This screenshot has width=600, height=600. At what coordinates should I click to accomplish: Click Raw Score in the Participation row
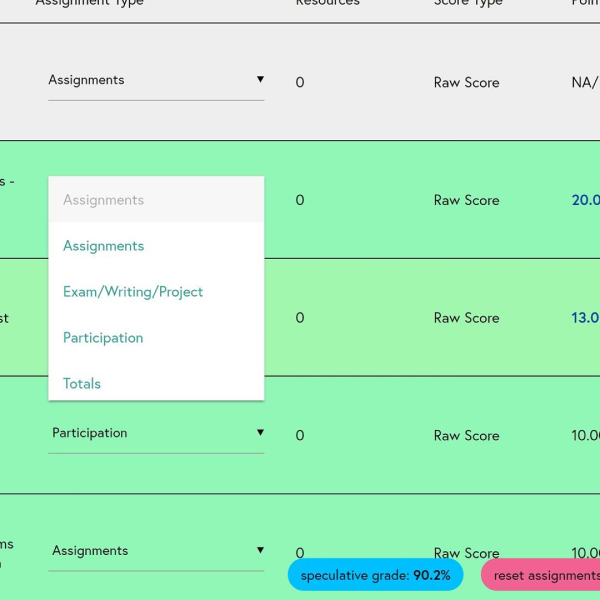(x=466, y=436)
